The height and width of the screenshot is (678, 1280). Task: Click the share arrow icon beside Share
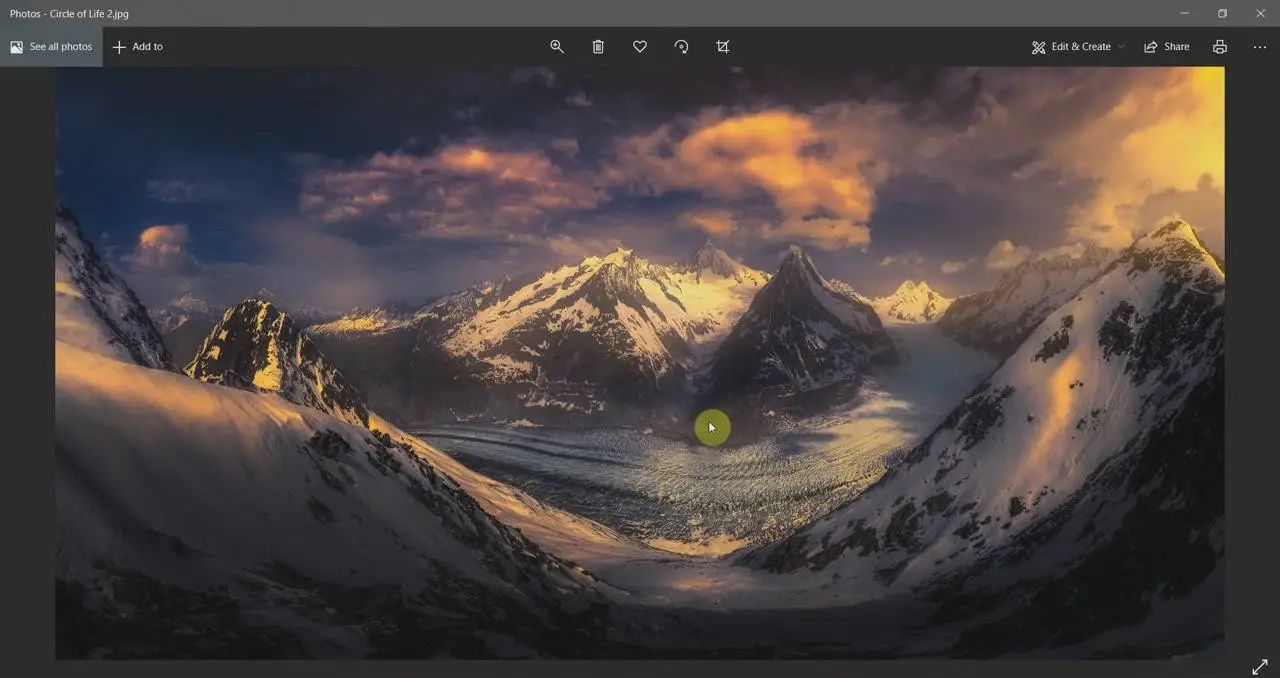[x=1151, y=47]
